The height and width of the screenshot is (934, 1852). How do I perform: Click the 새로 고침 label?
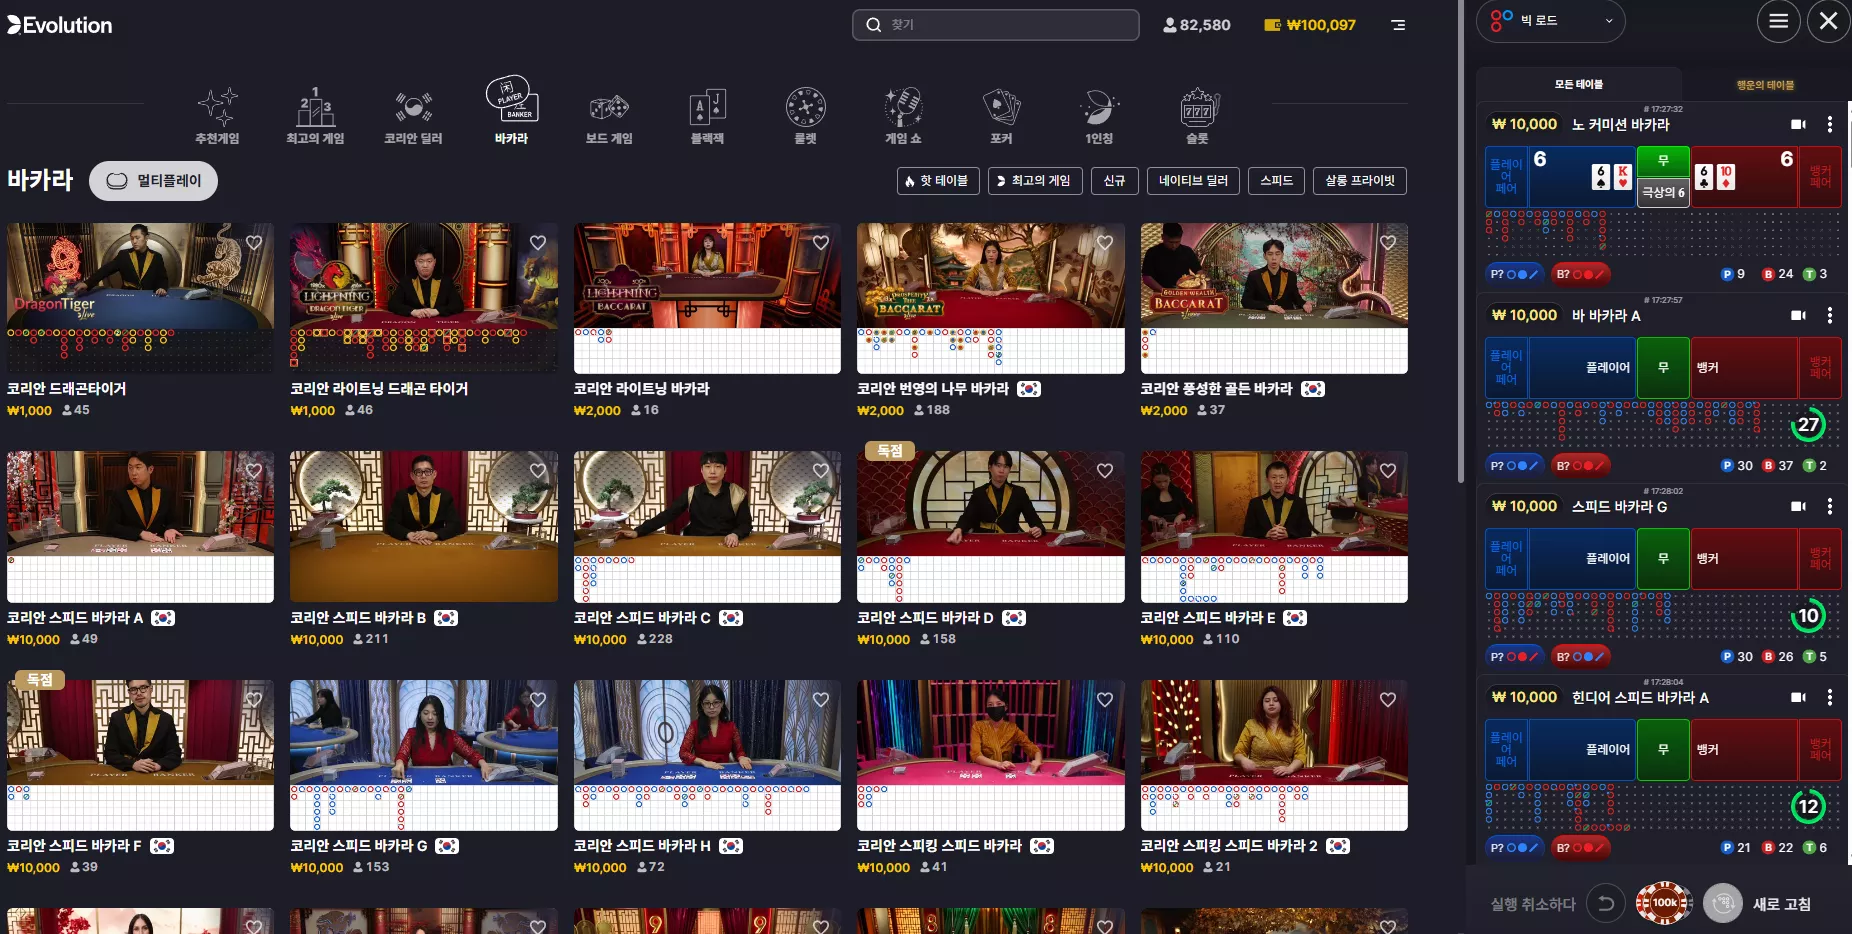[1782, 904]
